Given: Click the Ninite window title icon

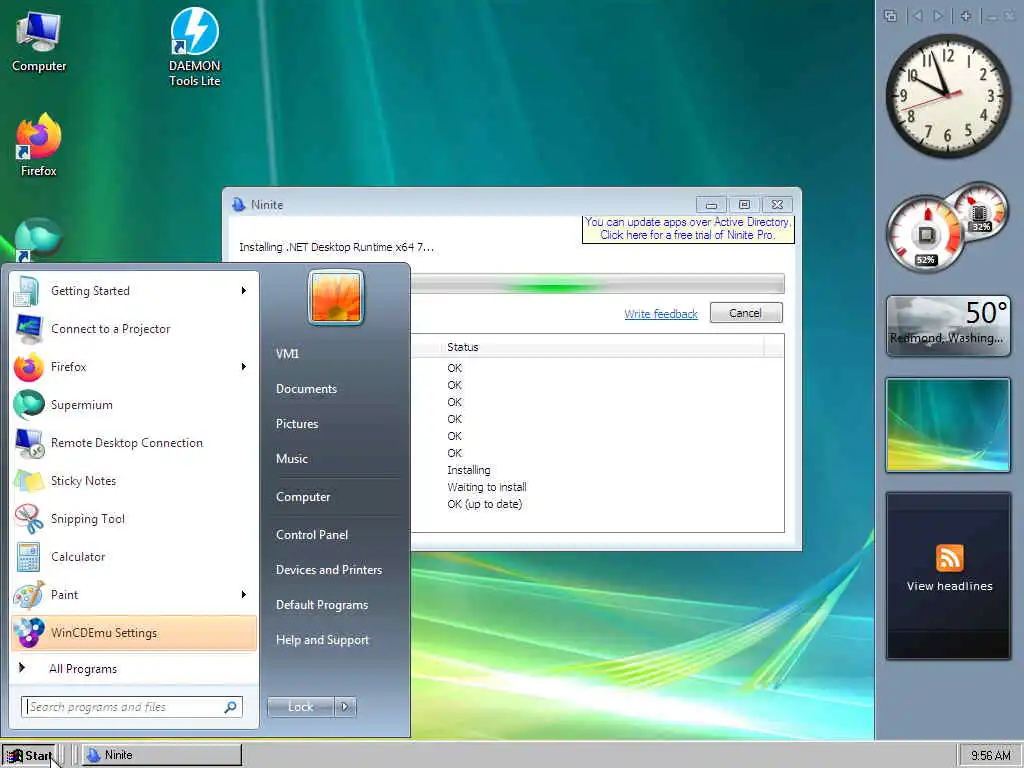Looking at the screenshot, I should [238, 204].
